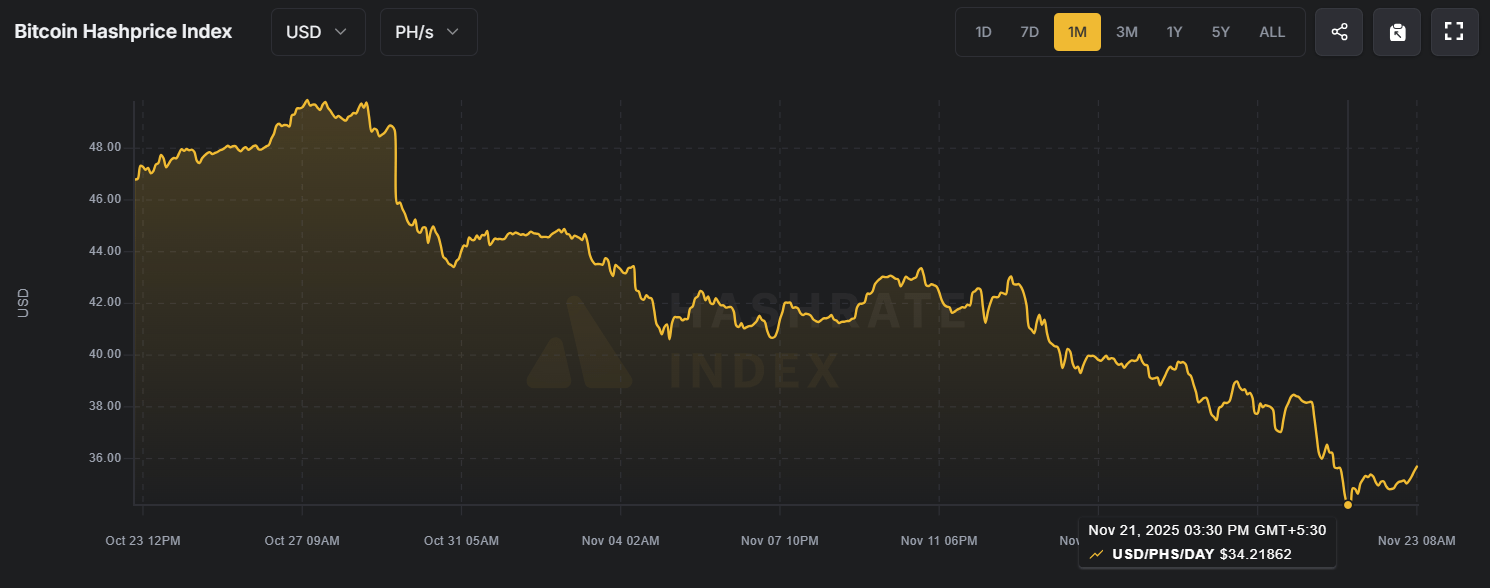Click the 48.00 y-axis label
The image size is (1490, 588).
(105, 147)
